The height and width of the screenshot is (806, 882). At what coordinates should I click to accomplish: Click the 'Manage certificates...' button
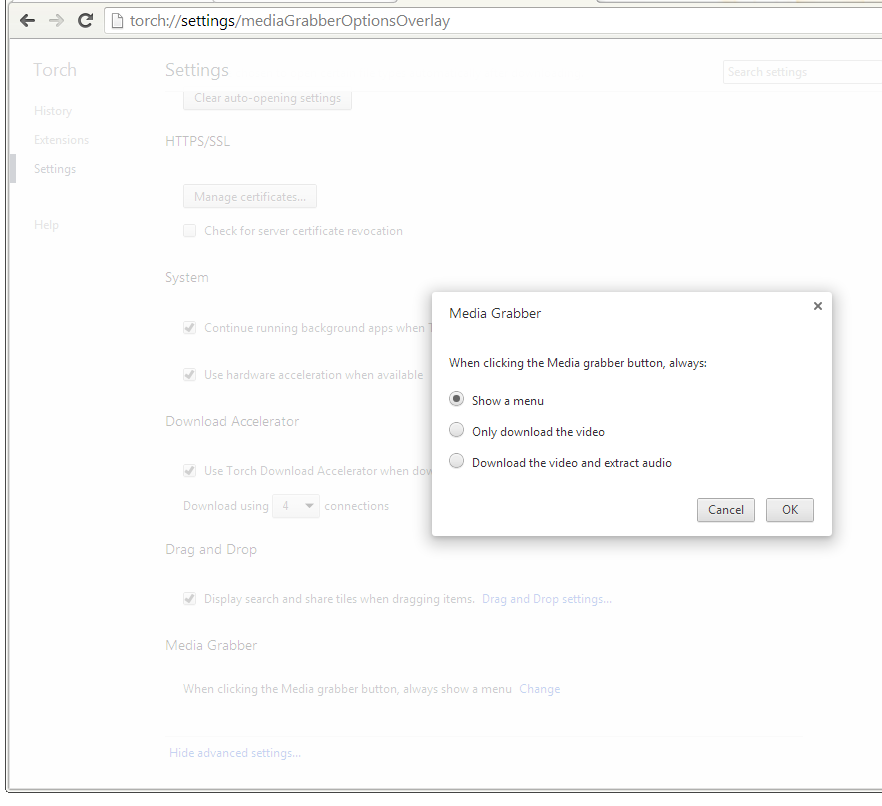click(x=250, y=197)
